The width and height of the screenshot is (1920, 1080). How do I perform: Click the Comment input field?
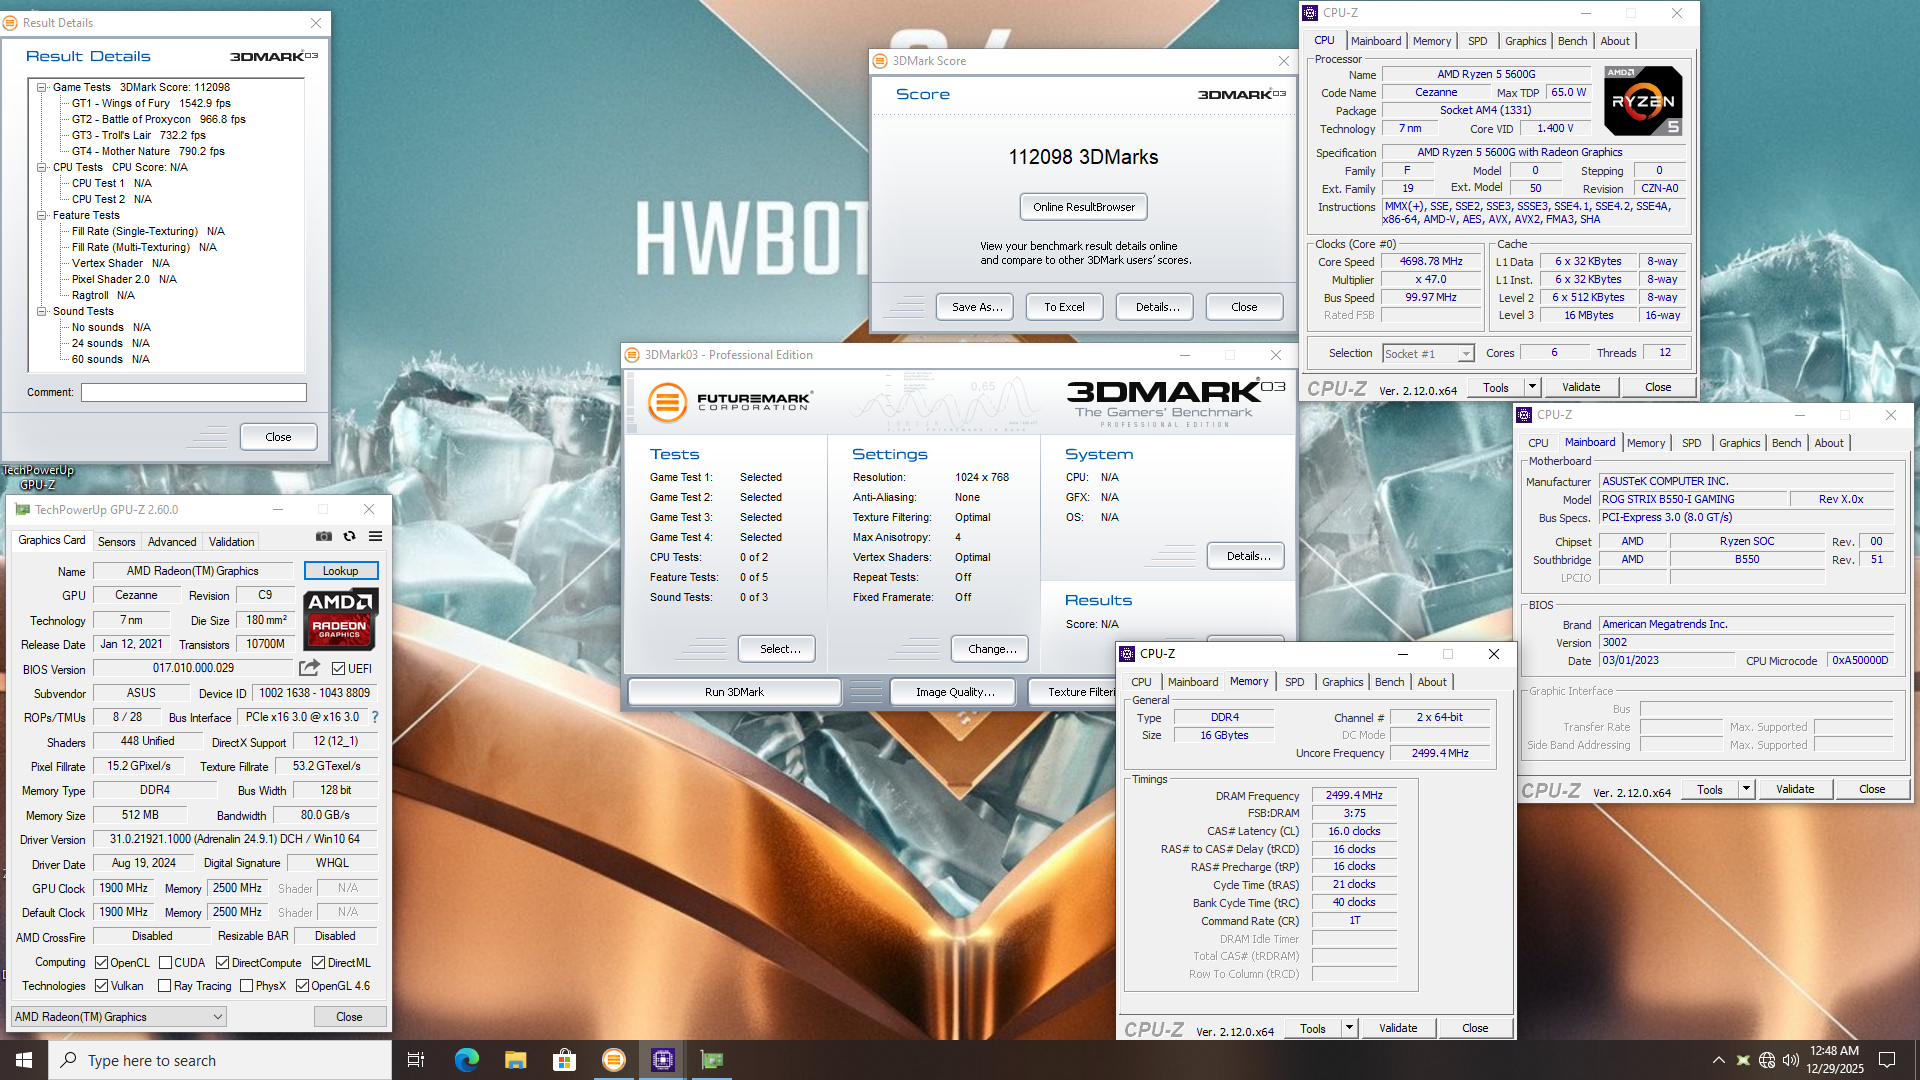[x=194, y=392]
